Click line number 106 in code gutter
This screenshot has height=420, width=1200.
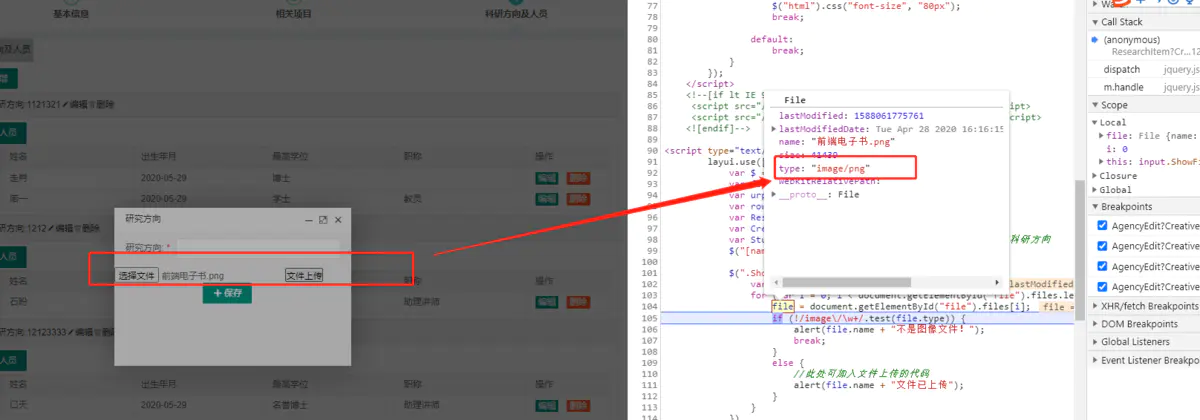point(651,329)
